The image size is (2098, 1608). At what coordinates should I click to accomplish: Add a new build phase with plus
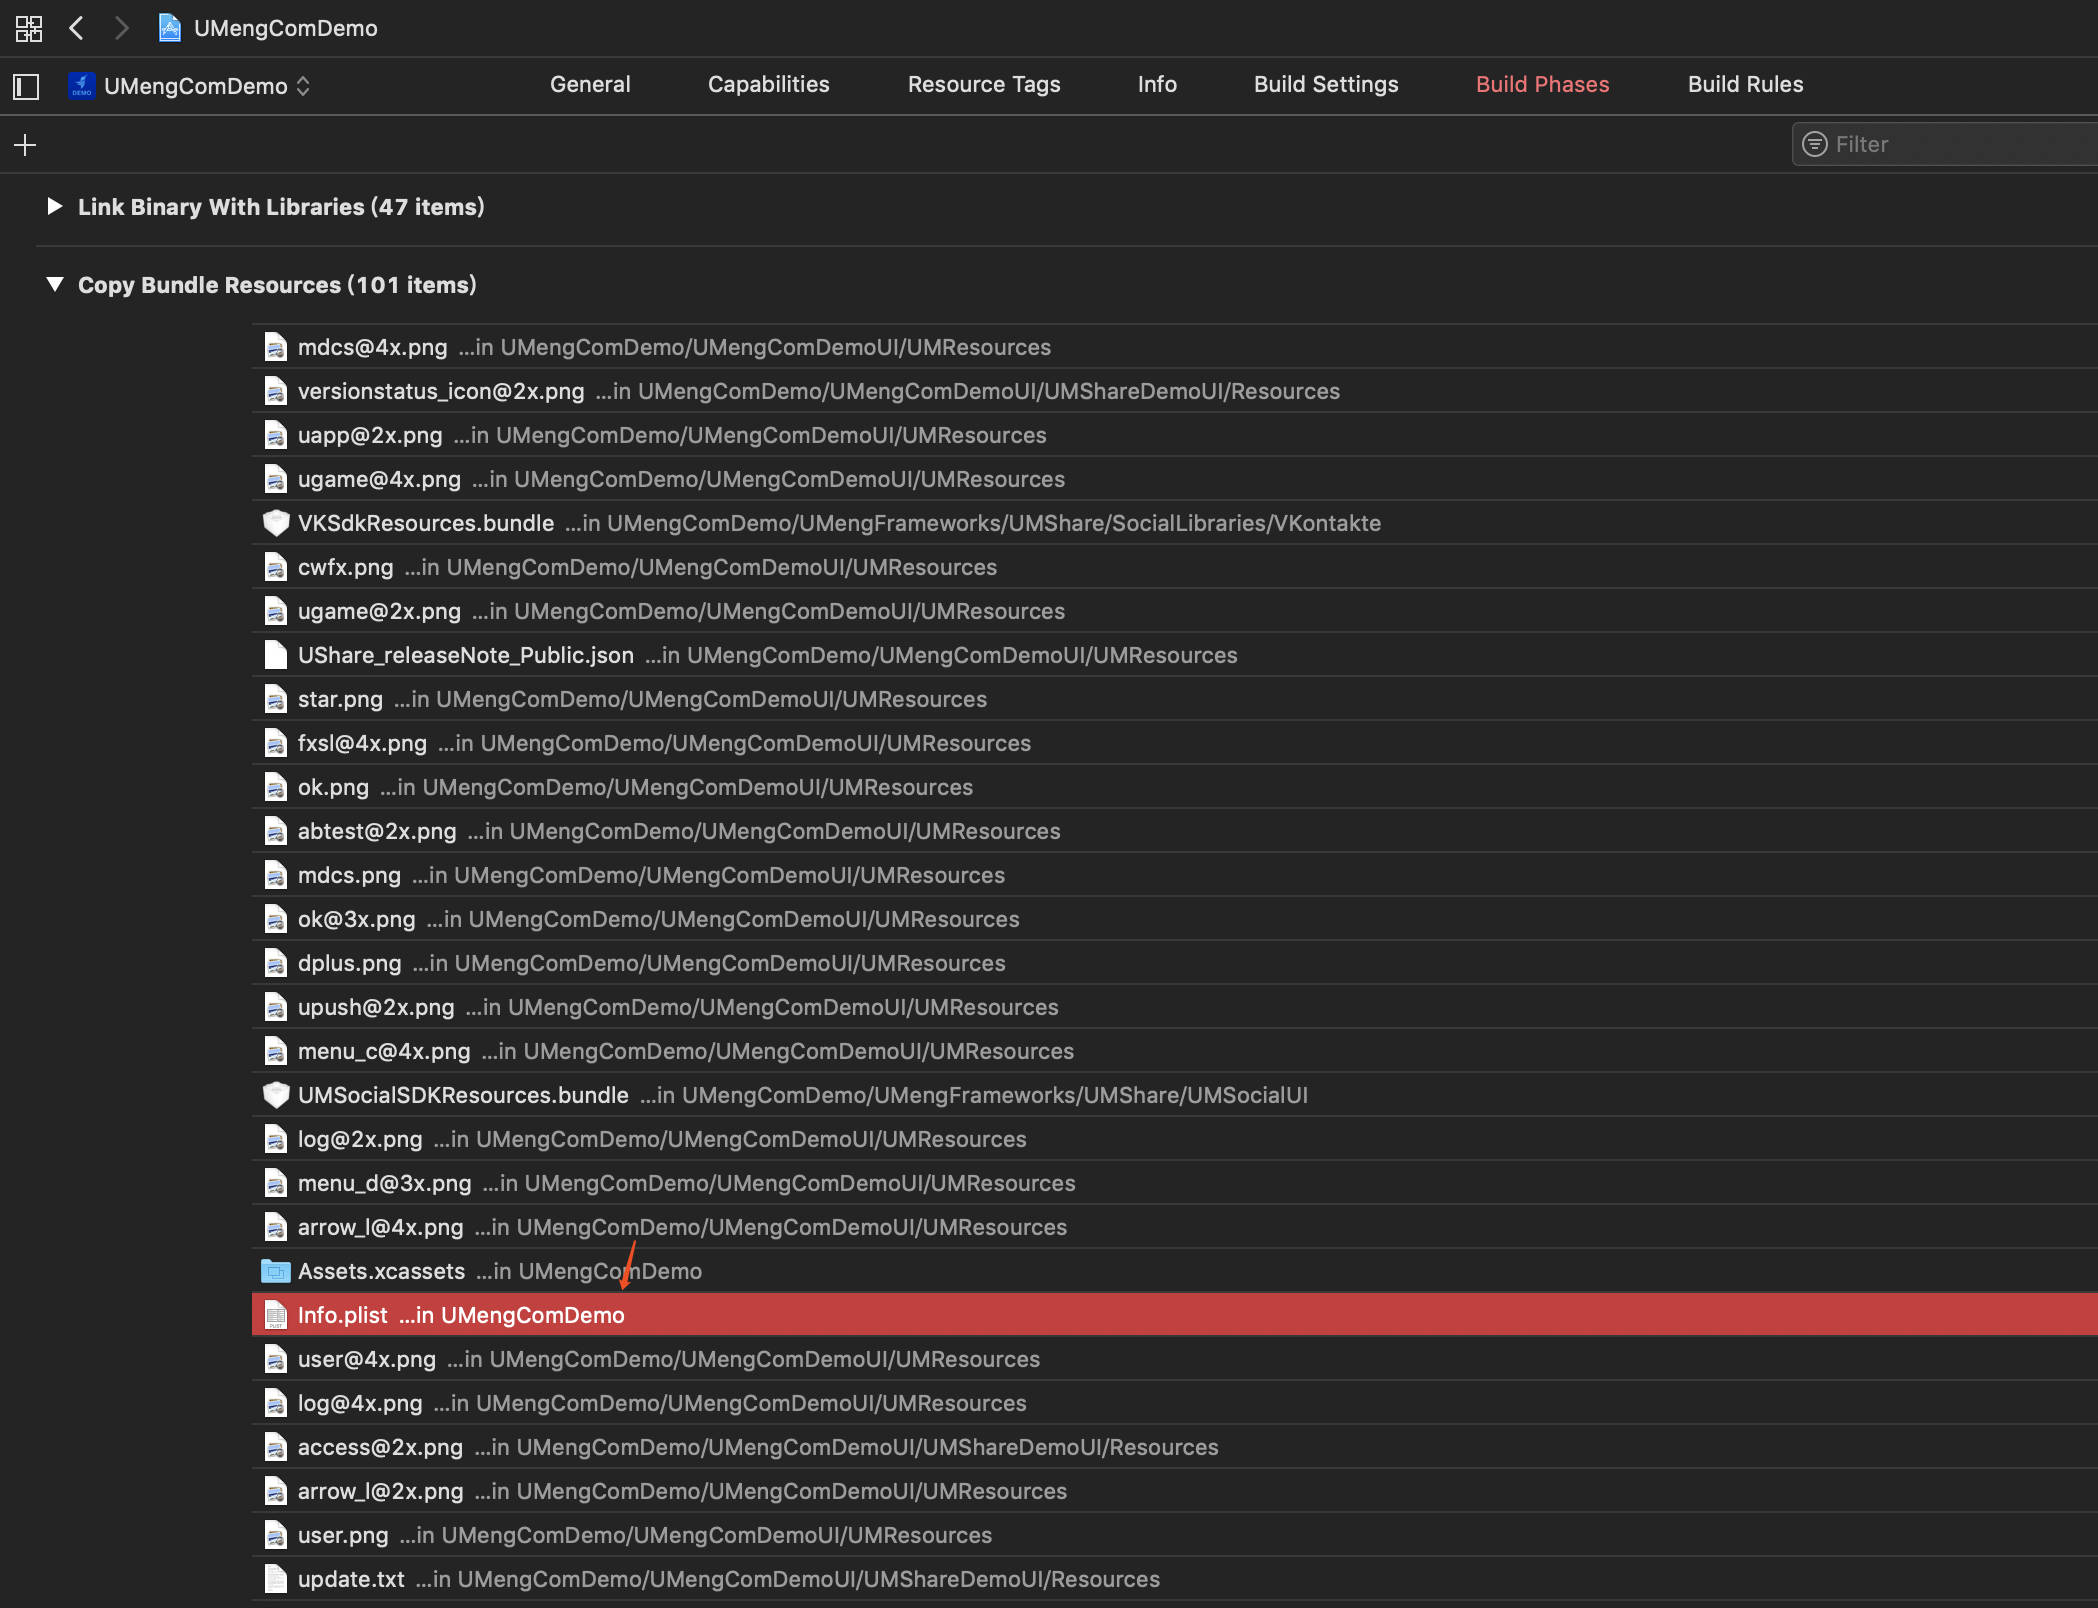pos(25,145)
